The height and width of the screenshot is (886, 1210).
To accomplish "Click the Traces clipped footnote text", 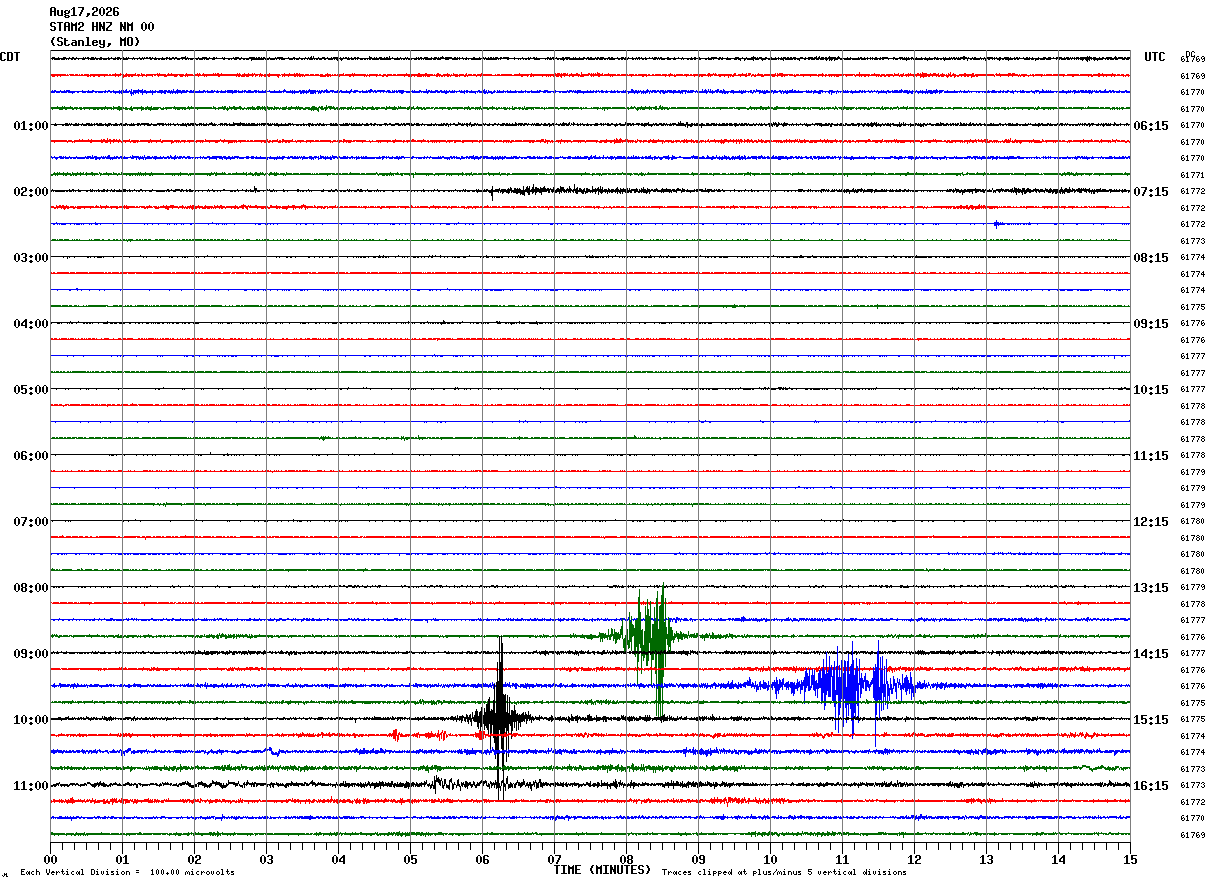I will (x=784, y=873).
